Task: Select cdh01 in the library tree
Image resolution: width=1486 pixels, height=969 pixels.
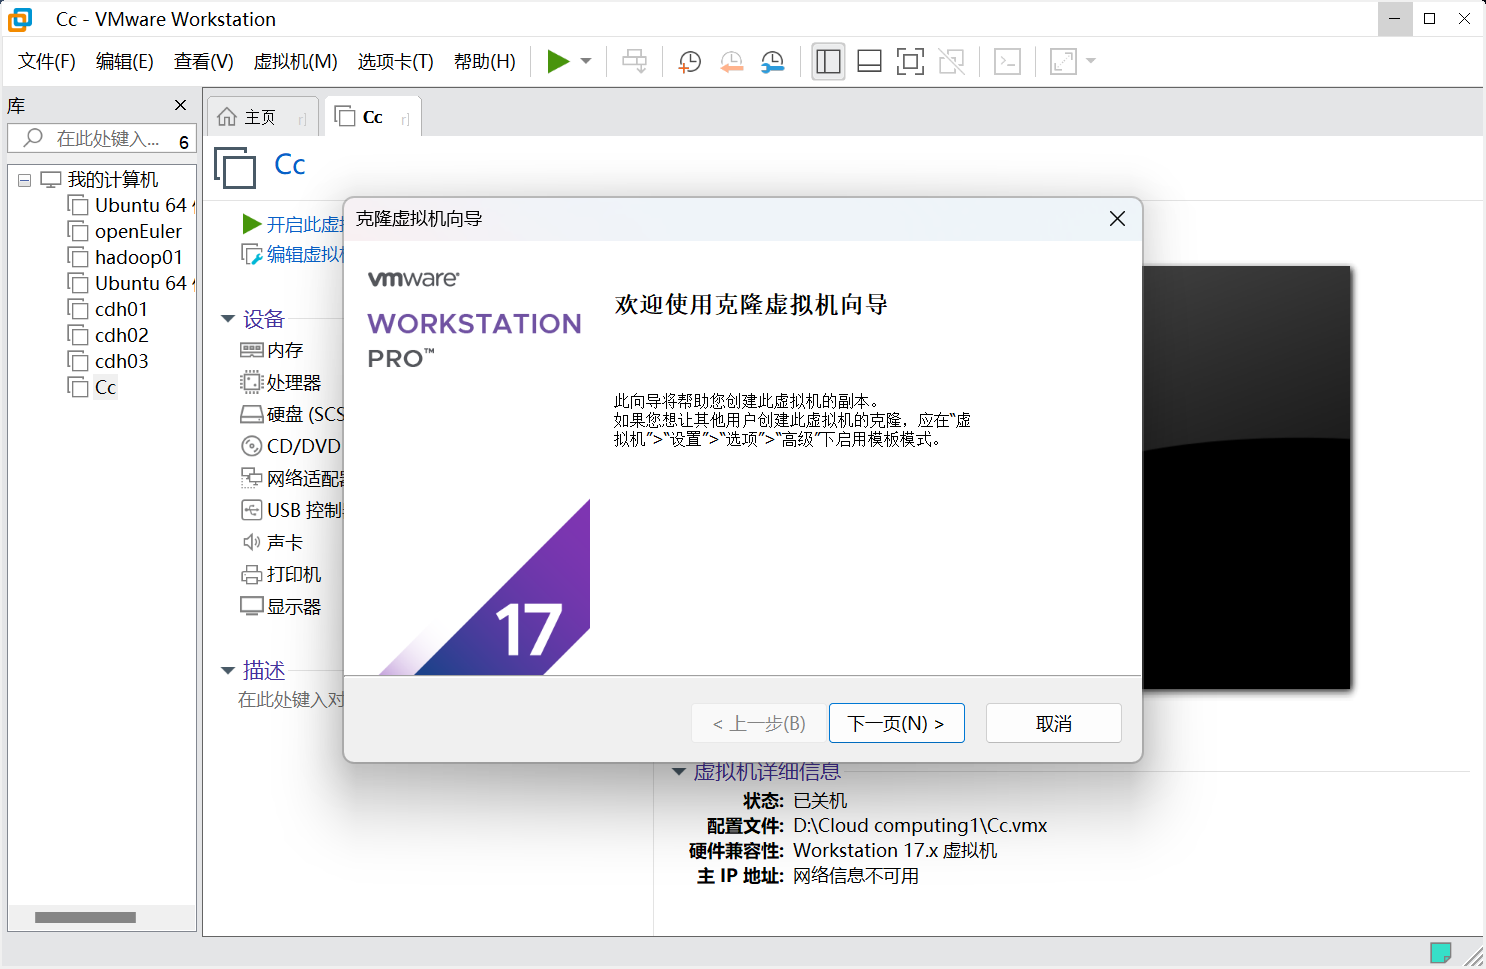Action: point(108,309)
